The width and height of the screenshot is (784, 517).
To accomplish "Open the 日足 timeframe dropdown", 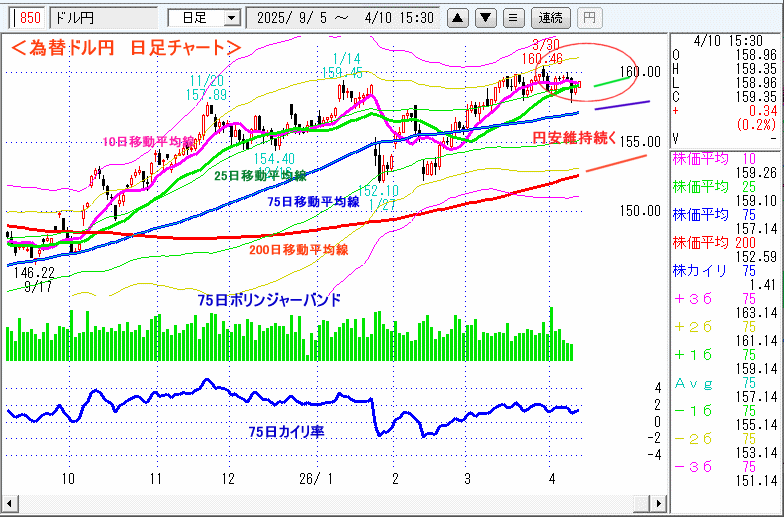I will [x=205, y=17].
